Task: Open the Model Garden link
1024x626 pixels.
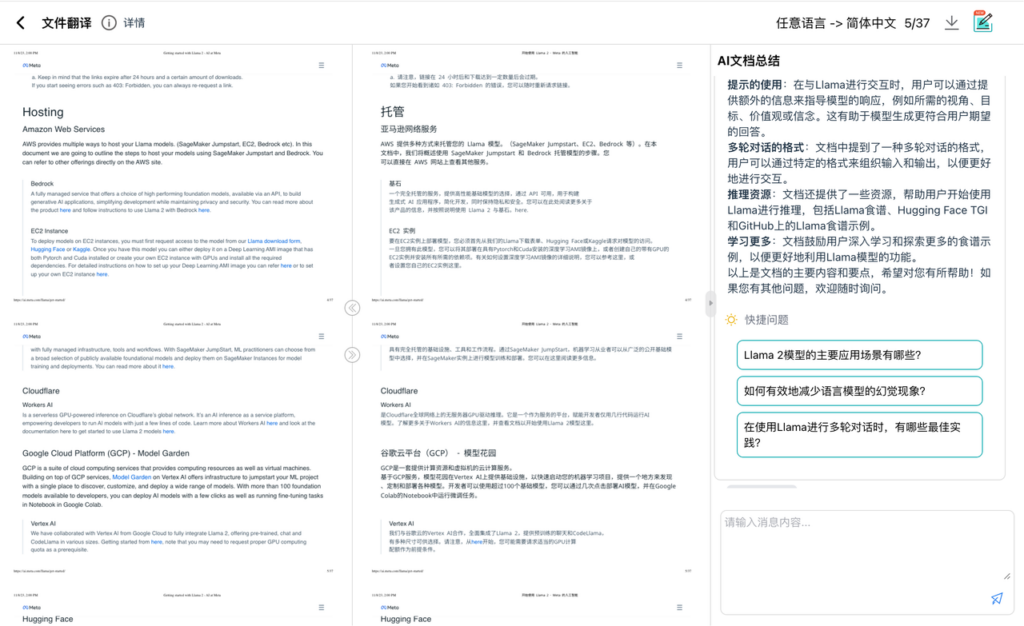Action: tap(131, 477)
